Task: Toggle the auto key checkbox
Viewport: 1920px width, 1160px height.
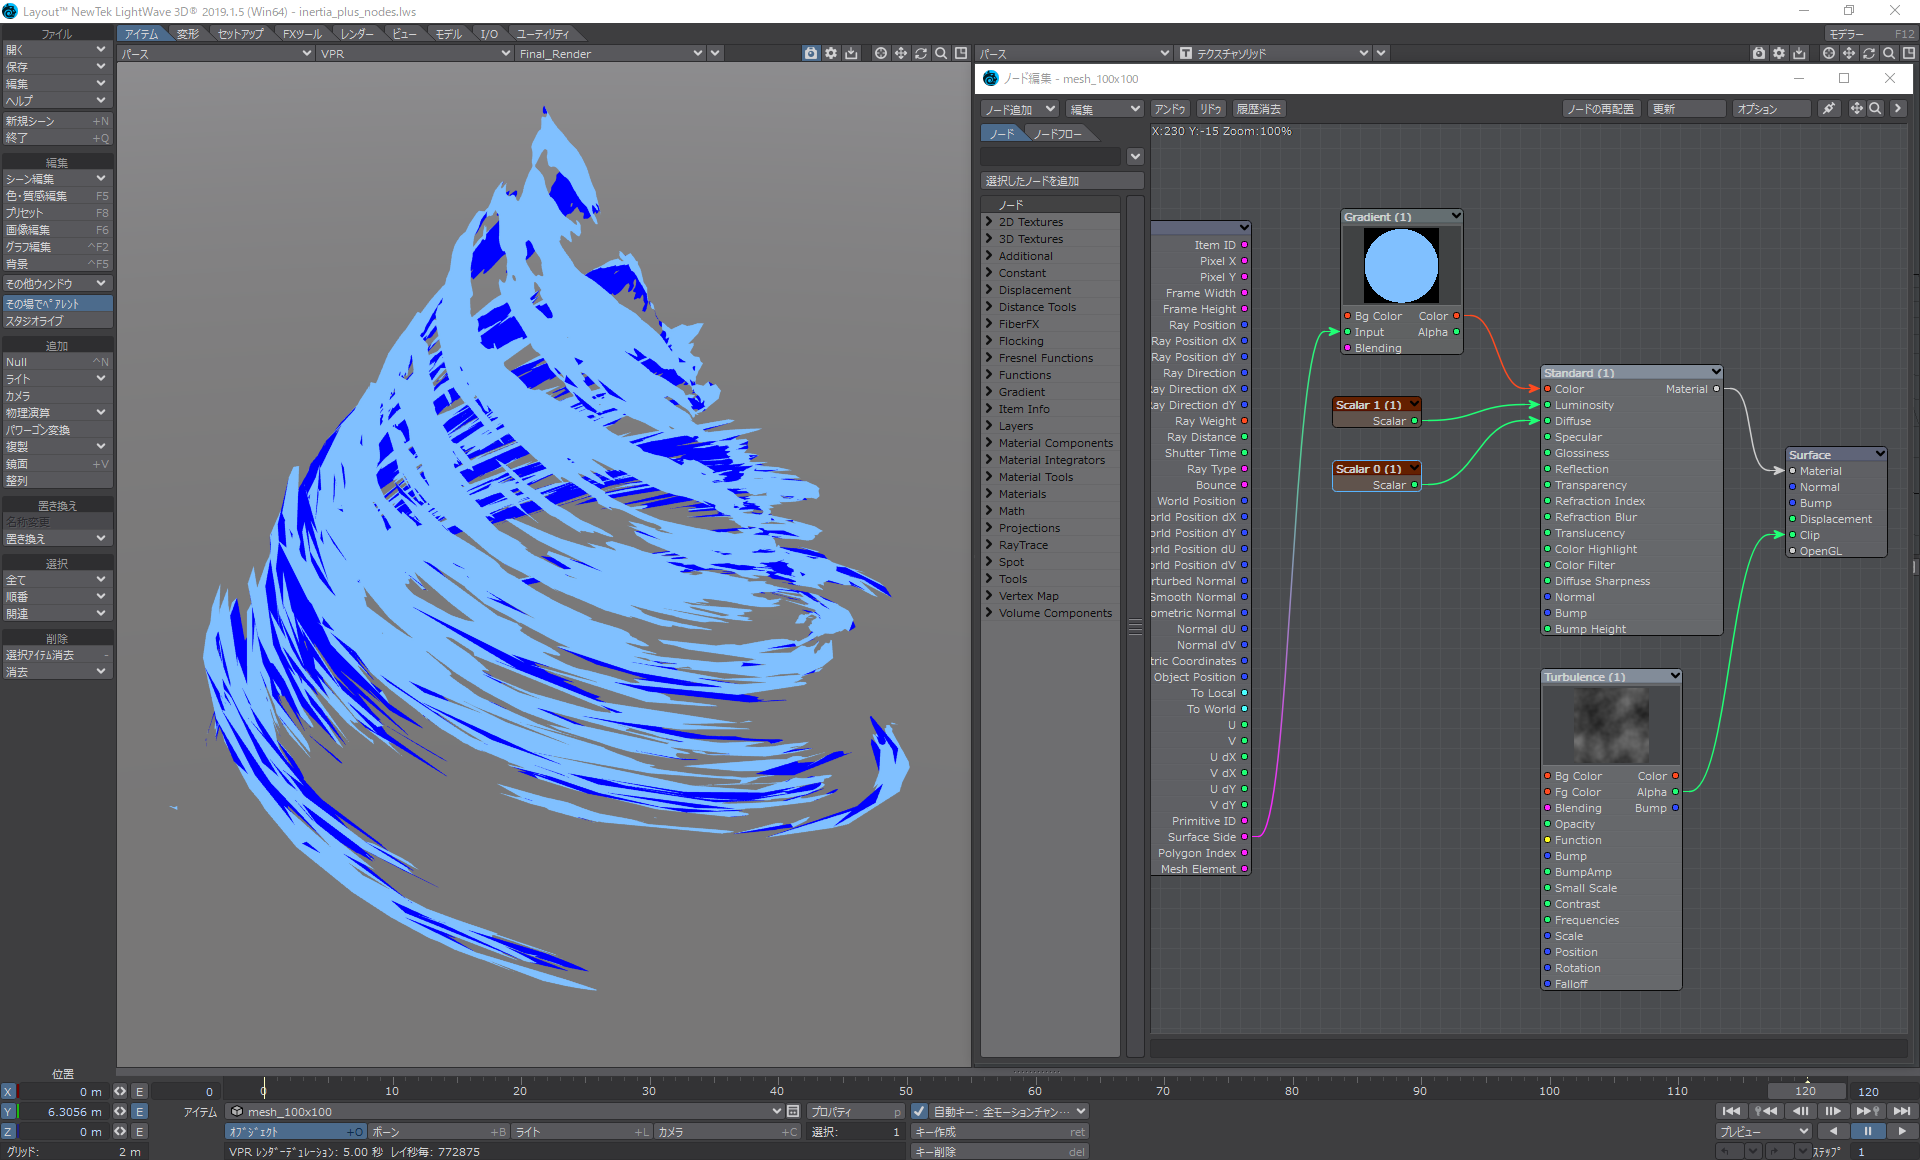Action: [x=919, y=1111]
